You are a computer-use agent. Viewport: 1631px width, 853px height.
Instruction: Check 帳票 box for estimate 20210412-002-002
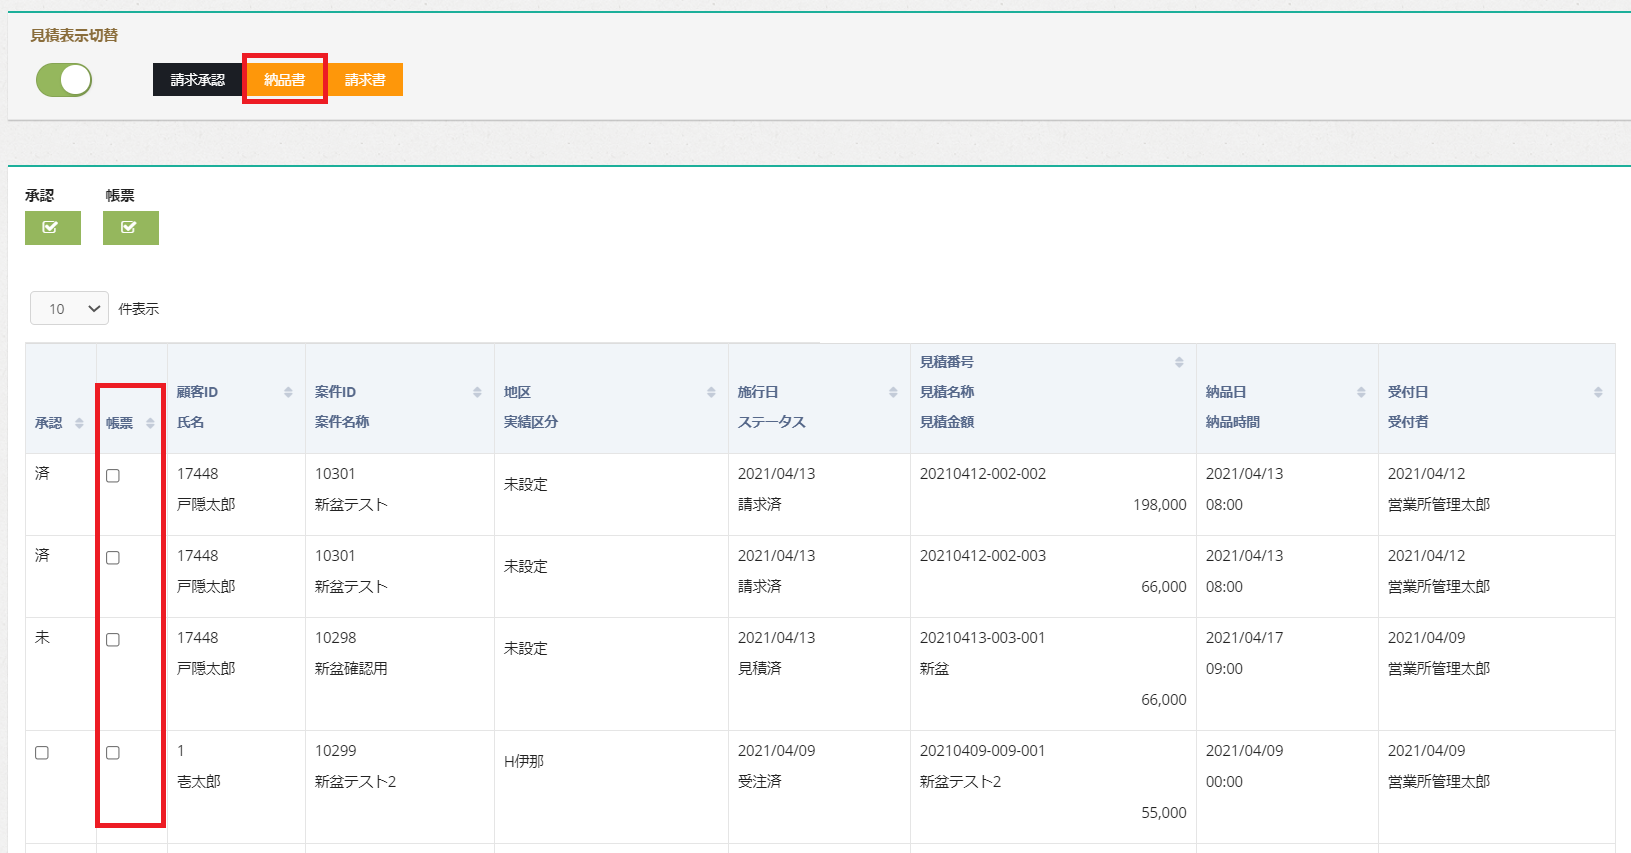113,476
